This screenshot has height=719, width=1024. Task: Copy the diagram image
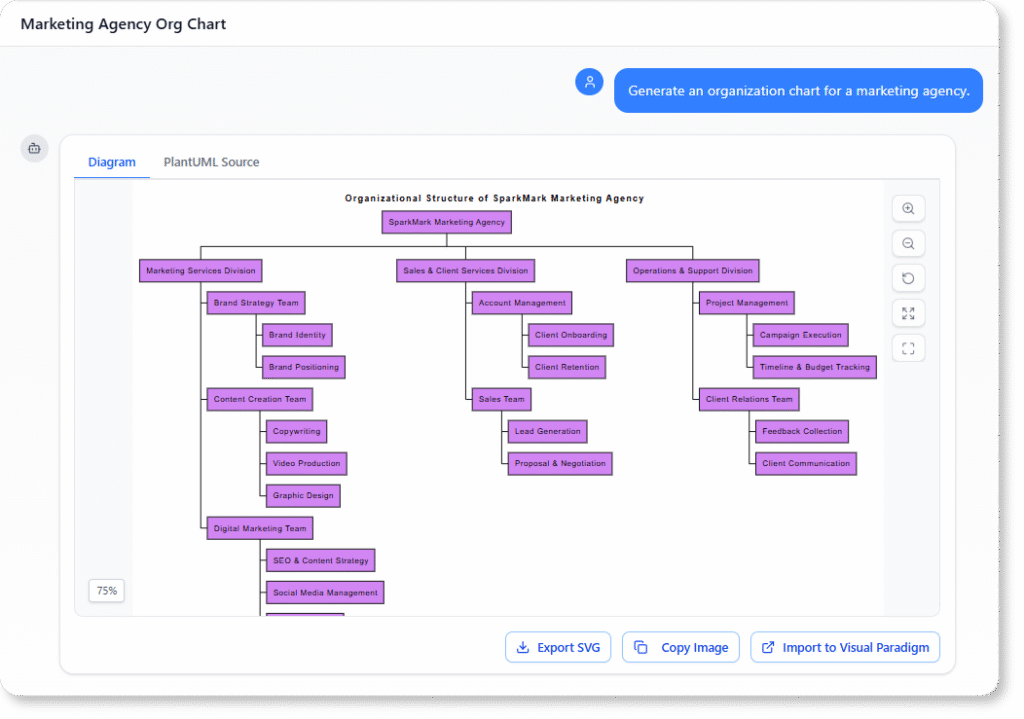pyautogui.click(x=680, y=647)
